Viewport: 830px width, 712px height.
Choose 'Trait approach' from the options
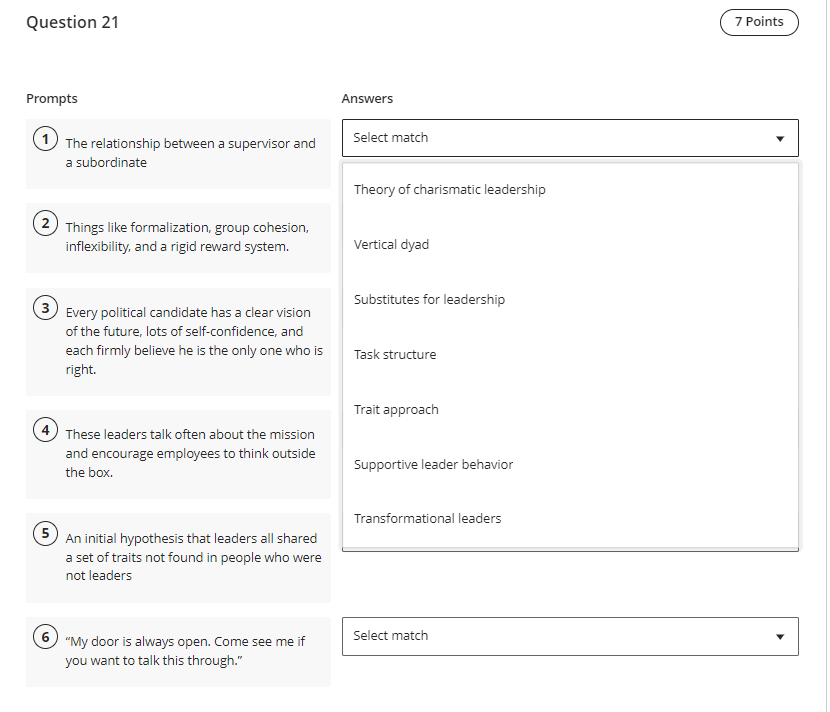pos(394,409)
